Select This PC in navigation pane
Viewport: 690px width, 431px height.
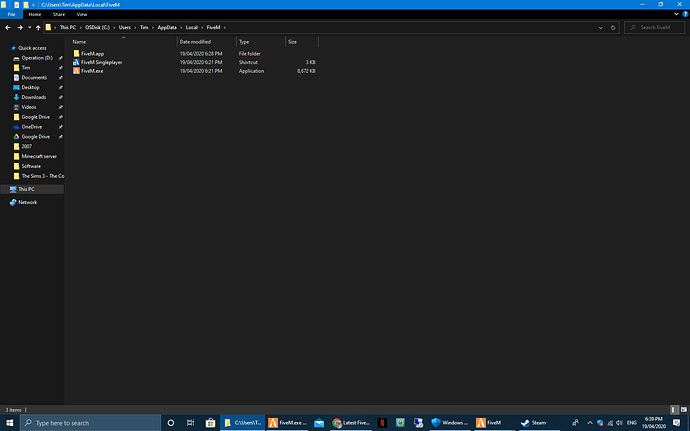[26, 189]
